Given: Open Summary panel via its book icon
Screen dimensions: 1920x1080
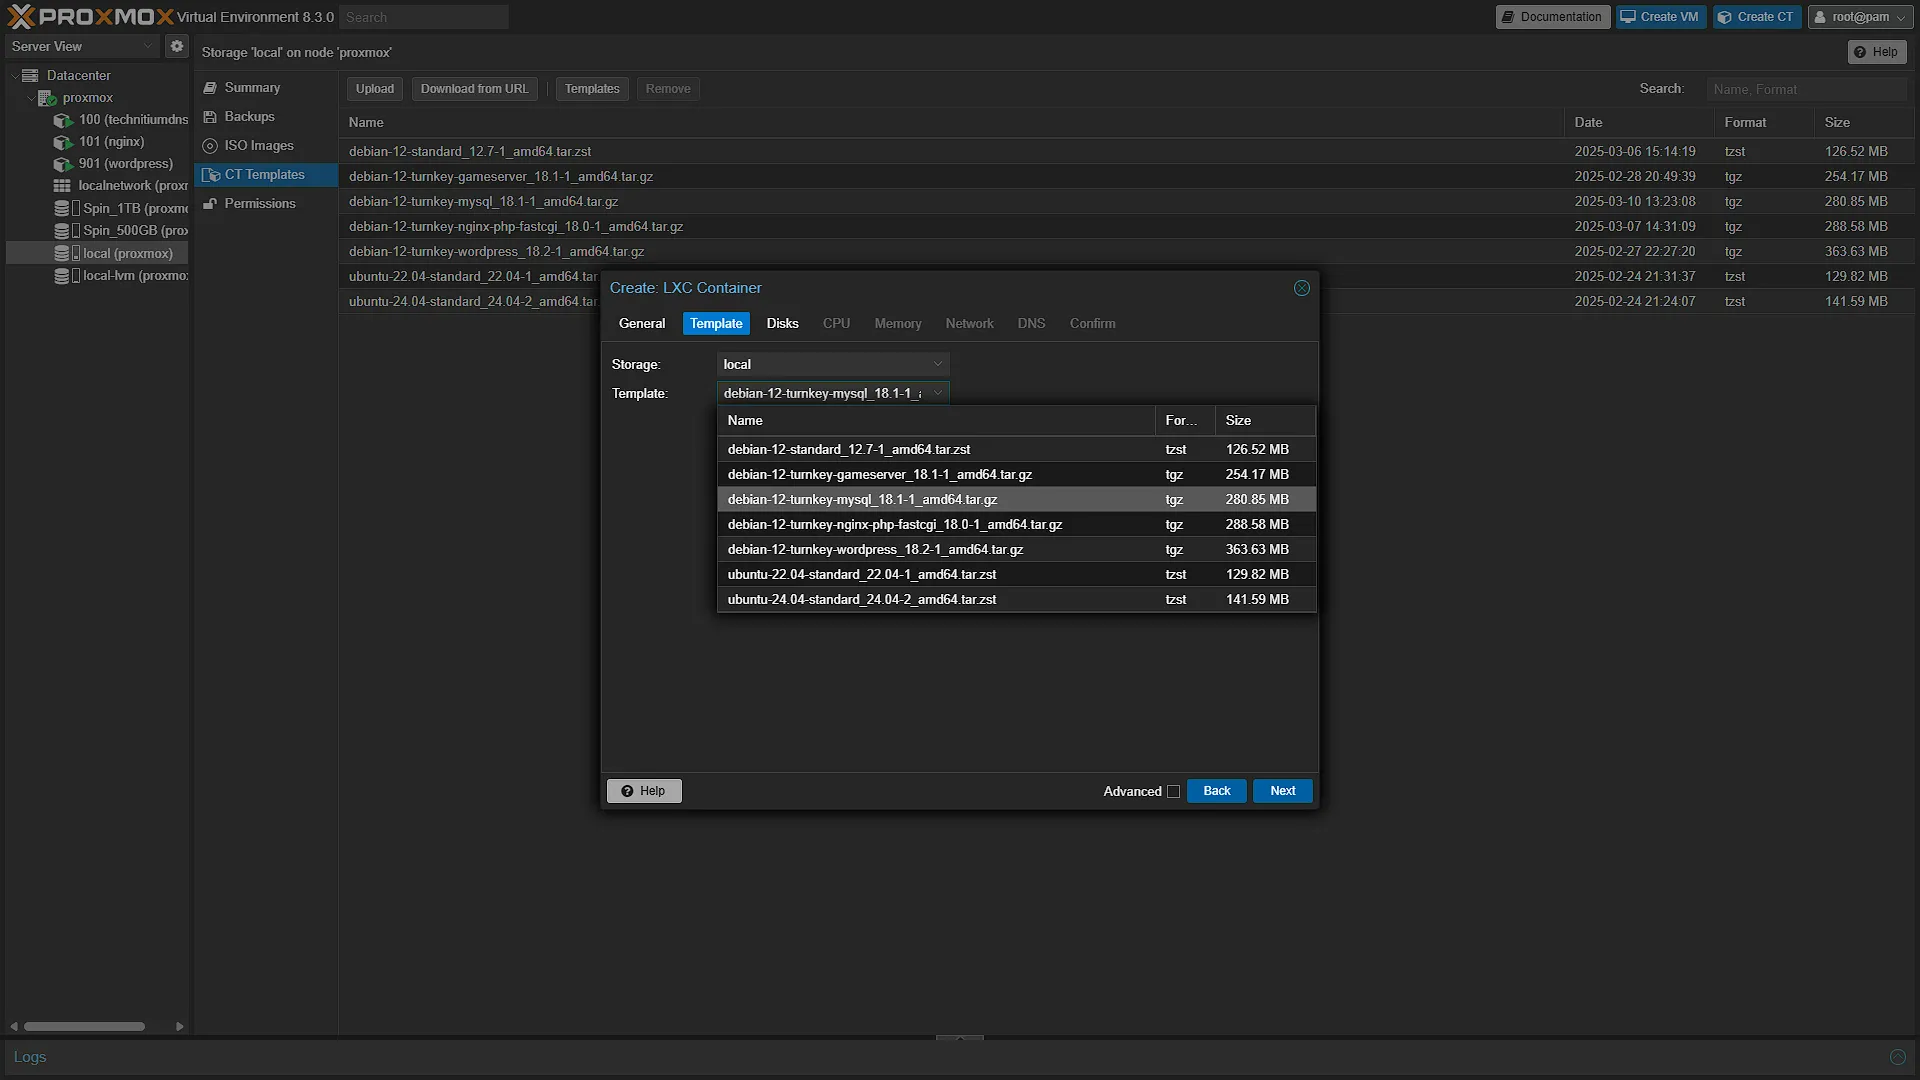Looking at the screenshot, I should (210, 88).
